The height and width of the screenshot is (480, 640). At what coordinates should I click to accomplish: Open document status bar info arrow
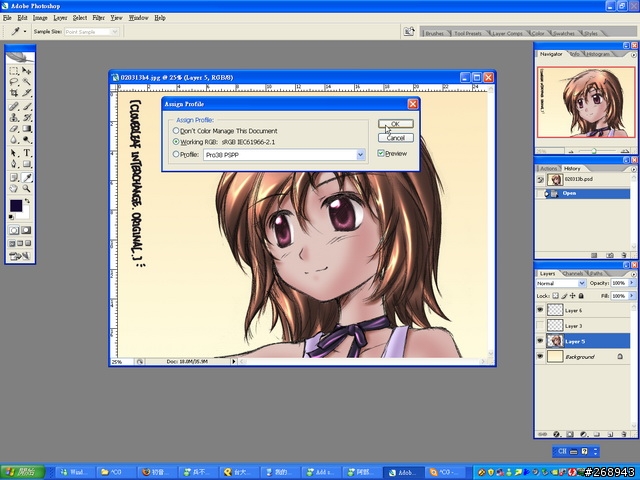(x=233, y=361)
